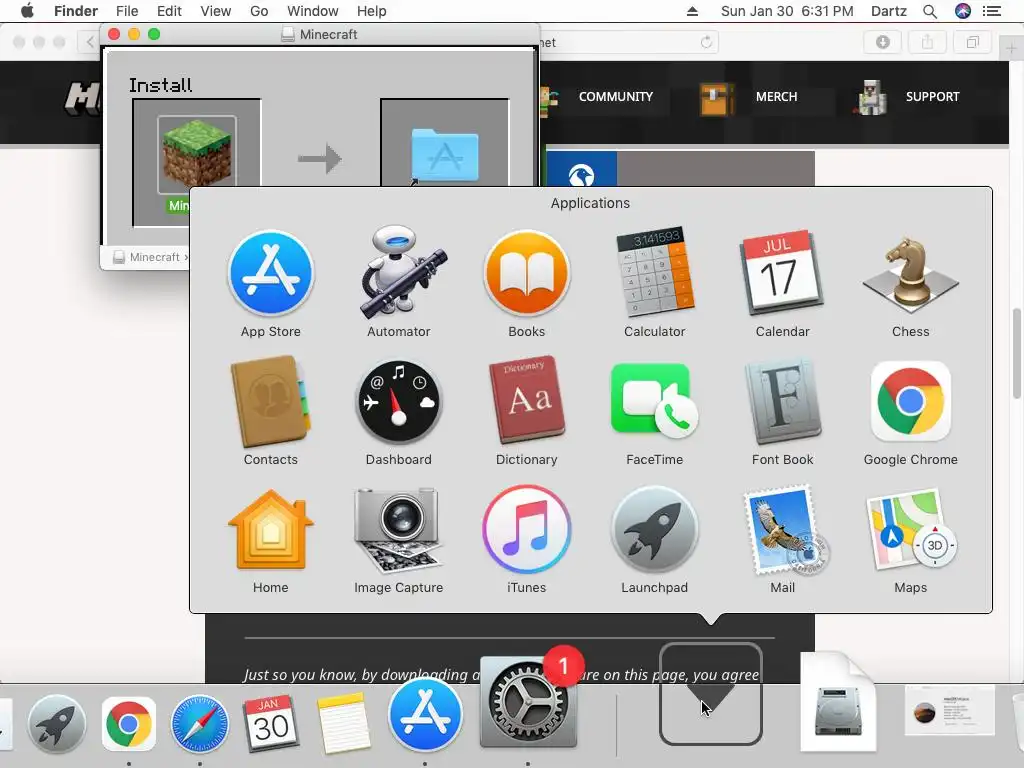Open Chrome from the Dock
The height and width of the screenshot is (768, 1024).
tap(129, 724)
